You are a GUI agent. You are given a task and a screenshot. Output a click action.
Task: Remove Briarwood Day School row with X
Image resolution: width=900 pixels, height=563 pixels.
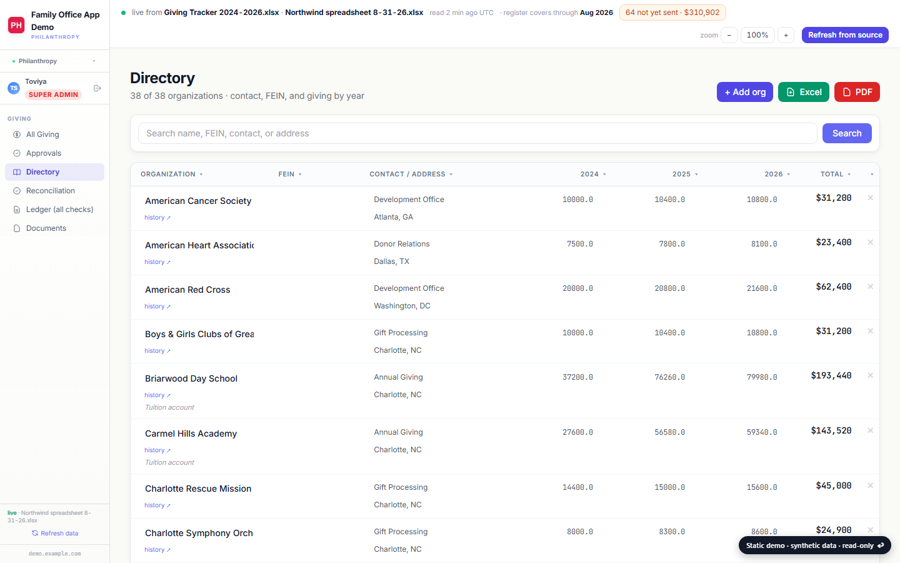[x=870, y=375]
